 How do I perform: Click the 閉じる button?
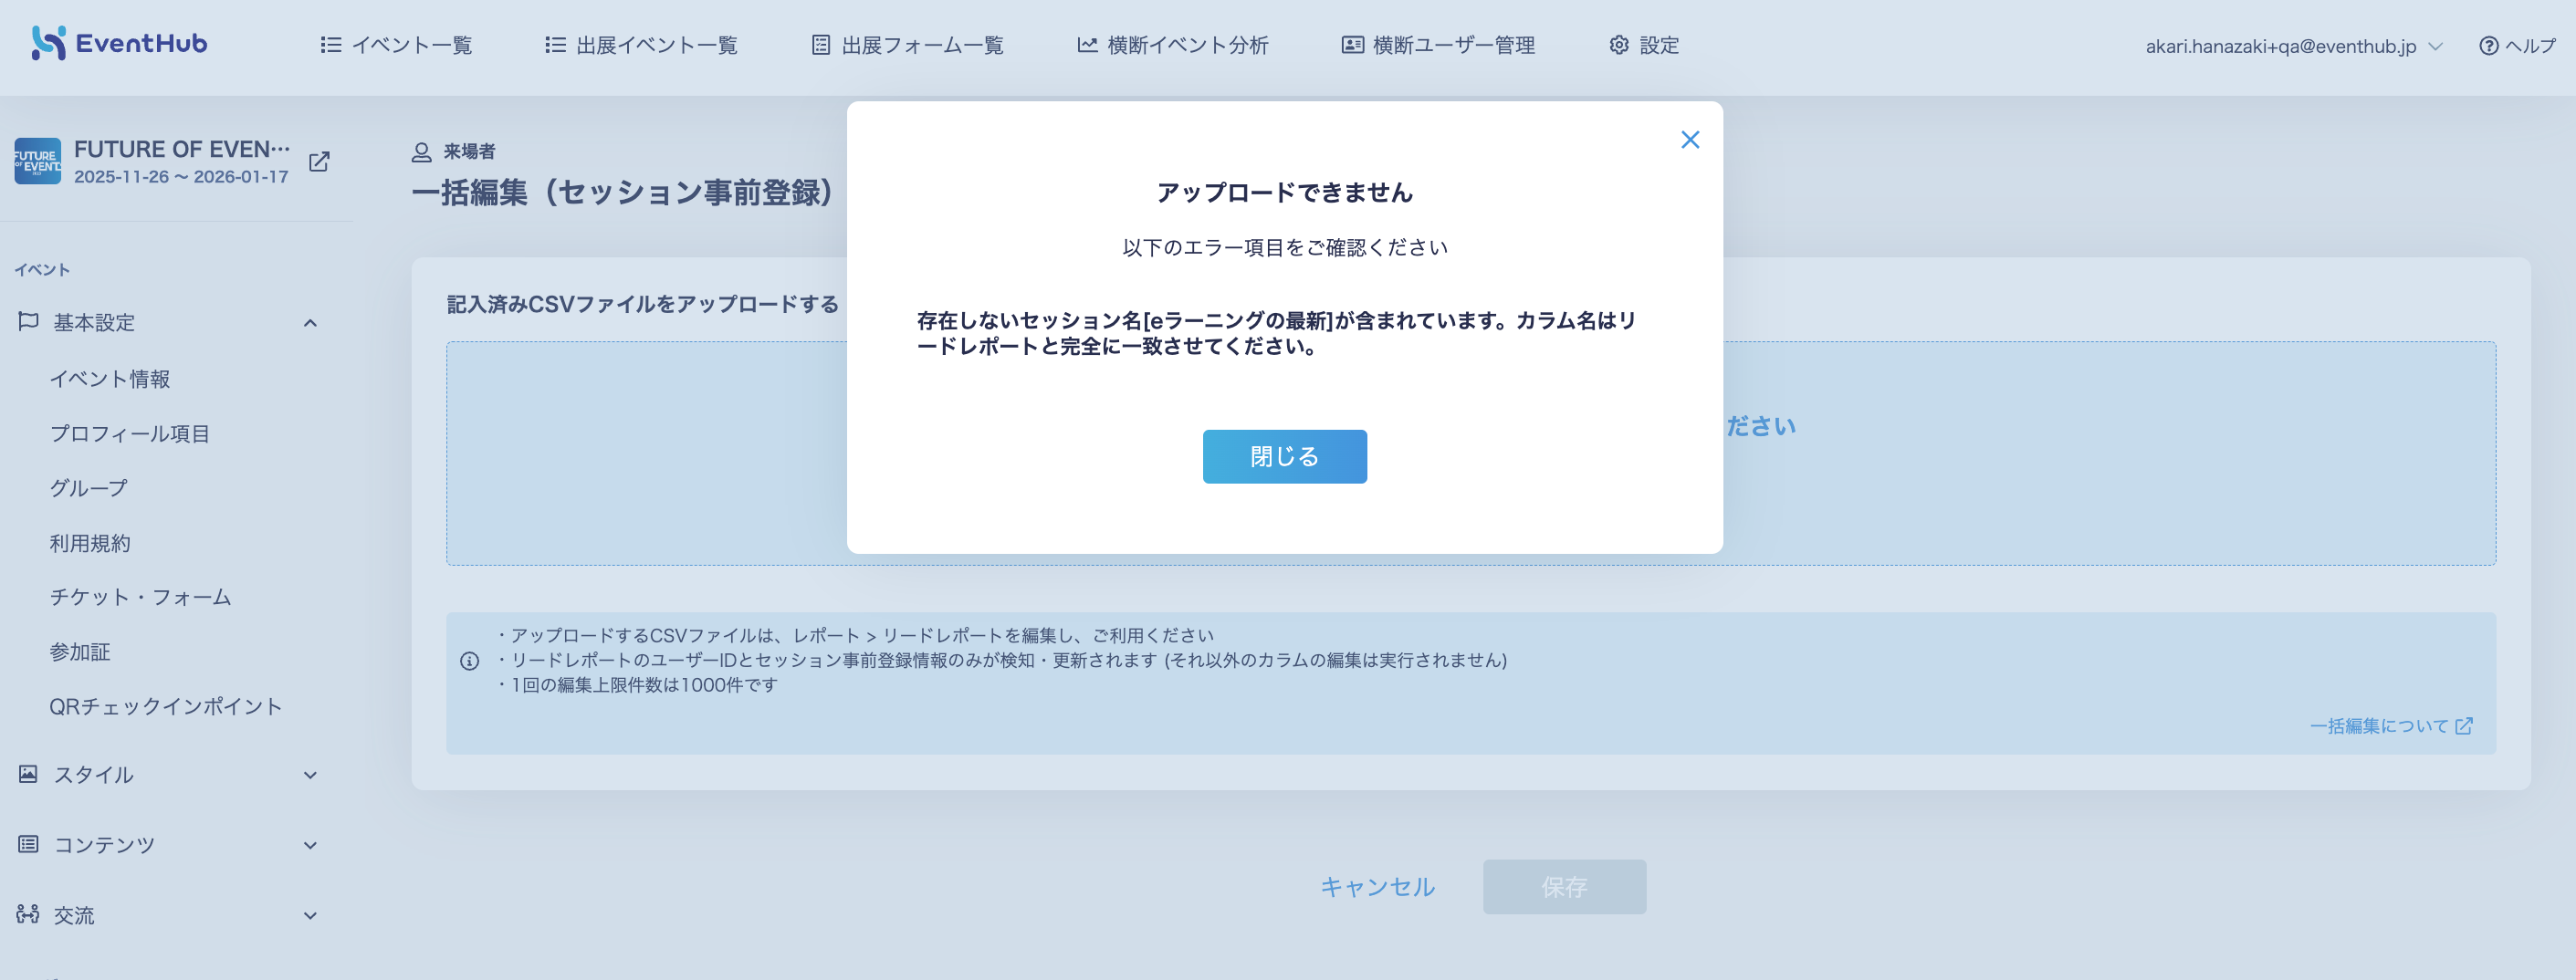click(1284, 457)
